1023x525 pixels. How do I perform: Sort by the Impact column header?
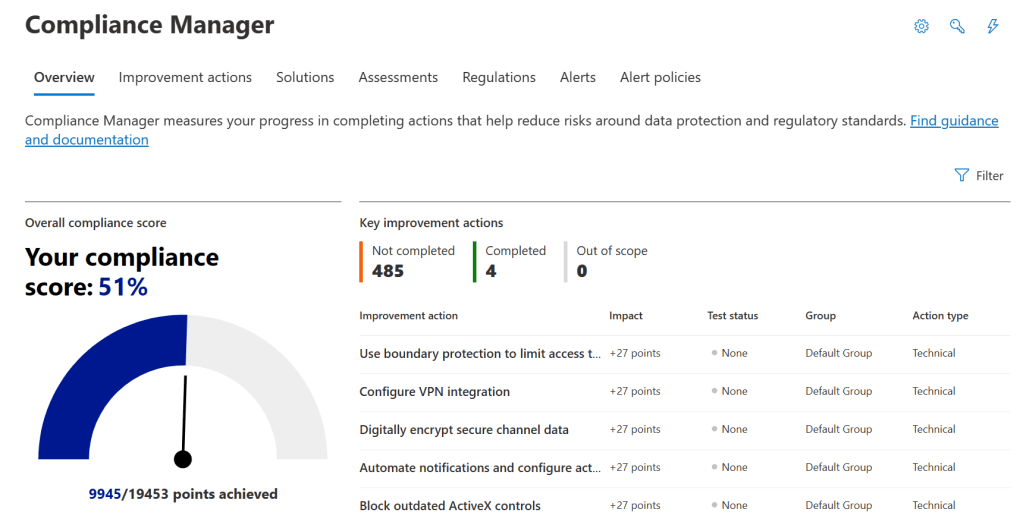[x=625, y=316]
